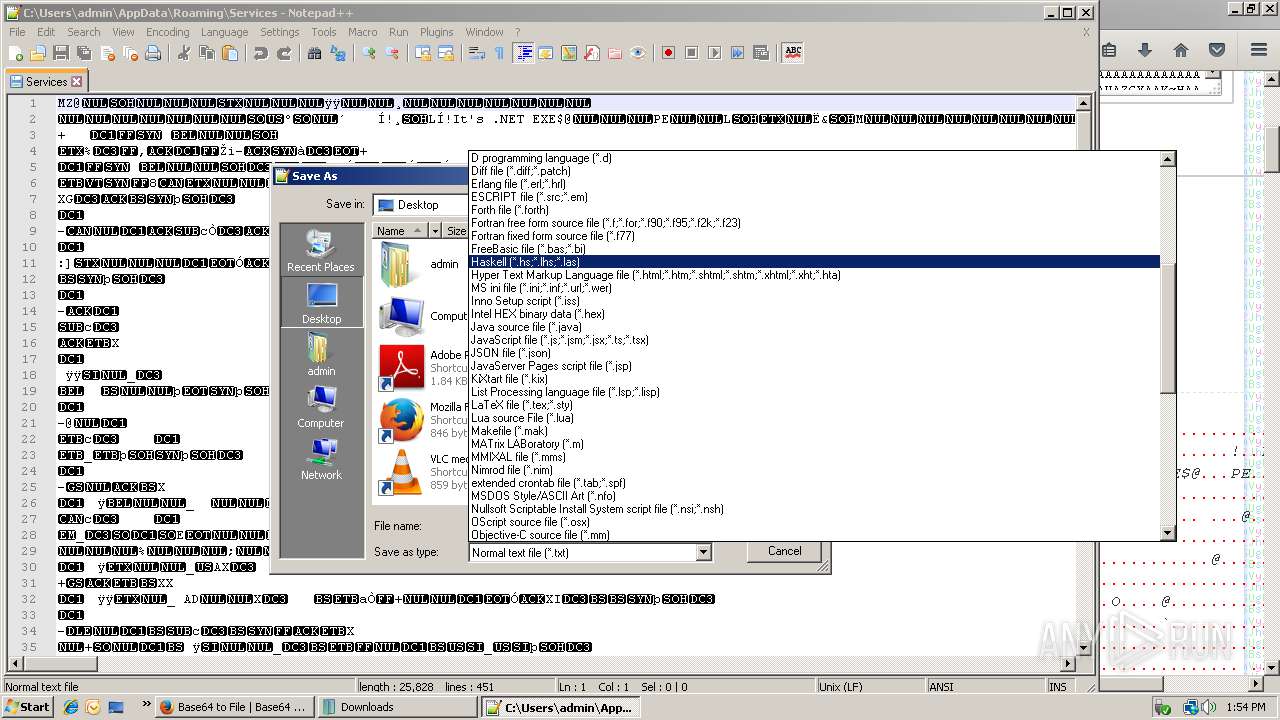Click the Start Recording macro icon

668,53
